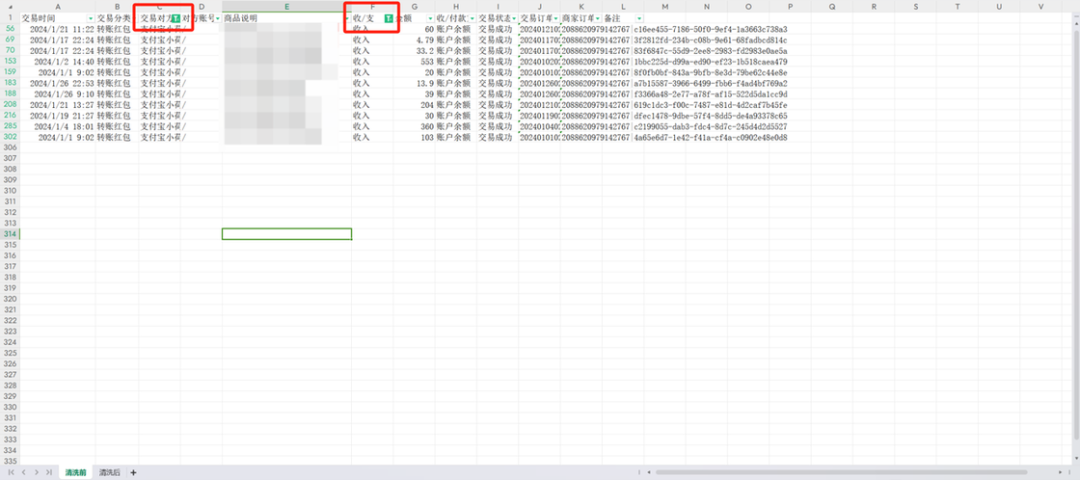Select column P header
The image size is (1080, 480).
point(790,6)
